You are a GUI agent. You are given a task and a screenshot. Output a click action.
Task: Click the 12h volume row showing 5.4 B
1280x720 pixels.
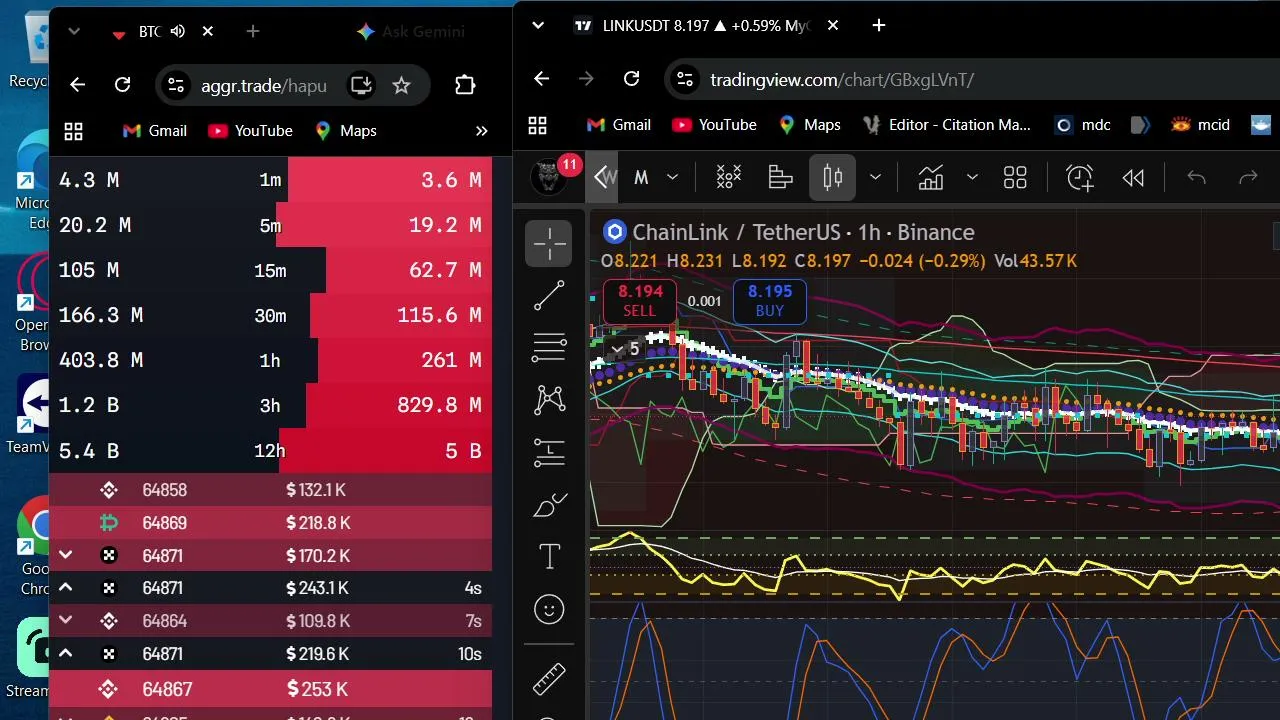(x=270, y=450)
